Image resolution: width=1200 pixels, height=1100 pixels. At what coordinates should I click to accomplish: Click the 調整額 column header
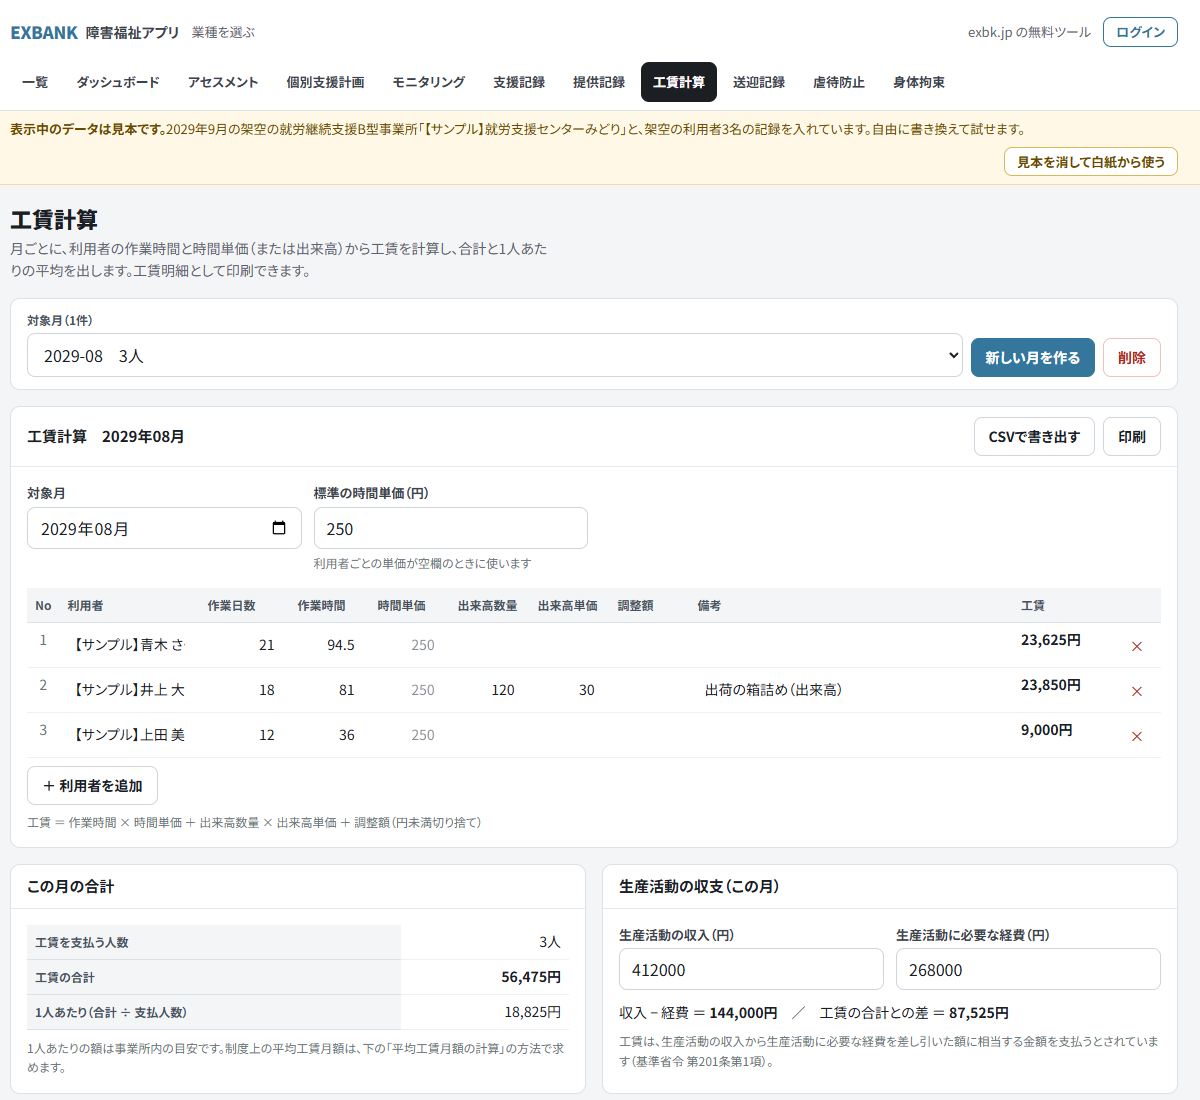pos(635,606)
